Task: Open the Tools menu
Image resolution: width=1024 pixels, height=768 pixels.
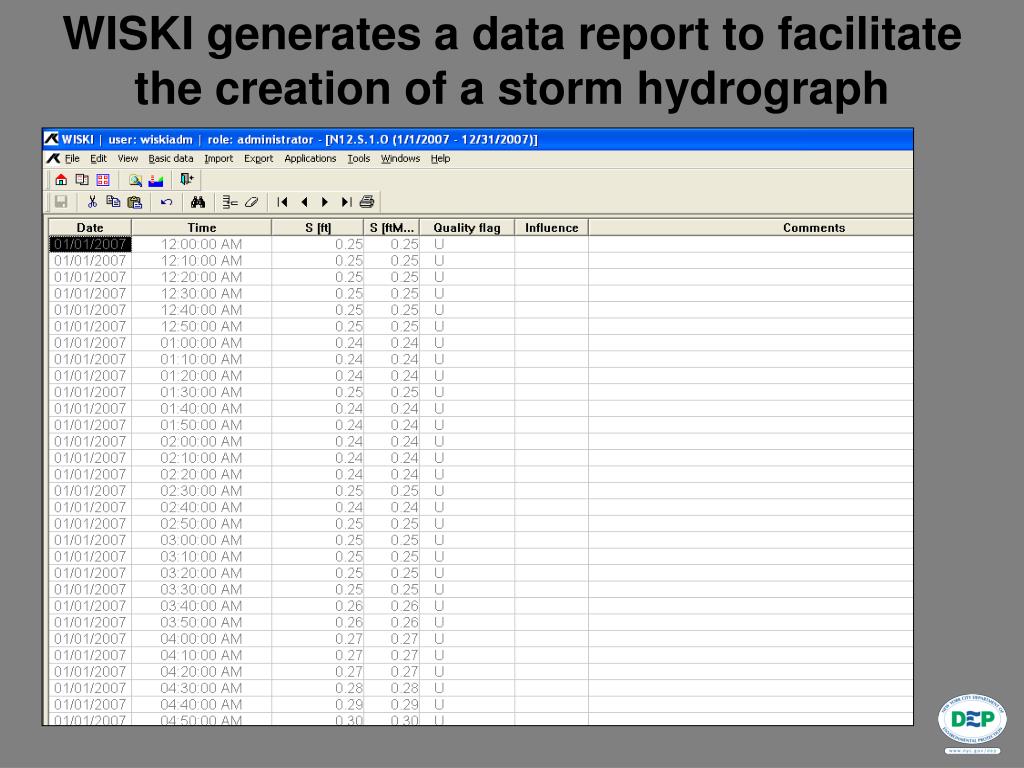Action: pos(359,159)
